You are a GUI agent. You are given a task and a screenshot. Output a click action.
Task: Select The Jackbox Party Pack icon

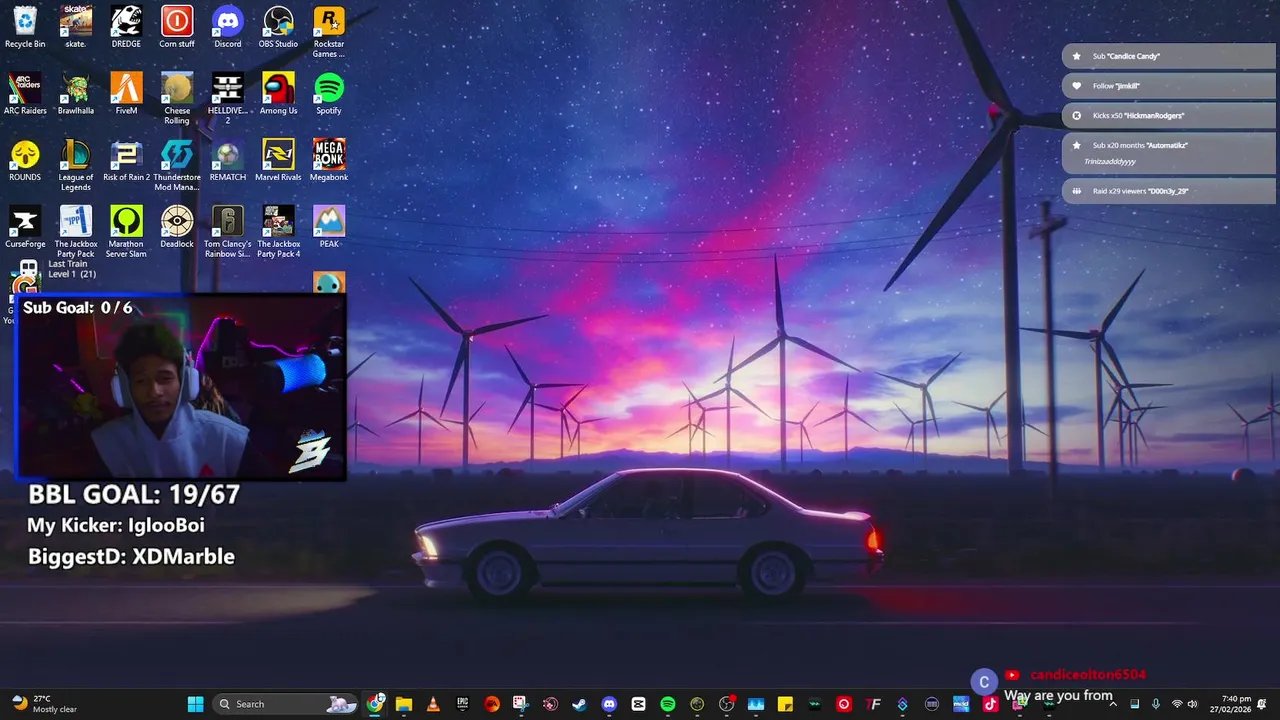tap(76, 232)
